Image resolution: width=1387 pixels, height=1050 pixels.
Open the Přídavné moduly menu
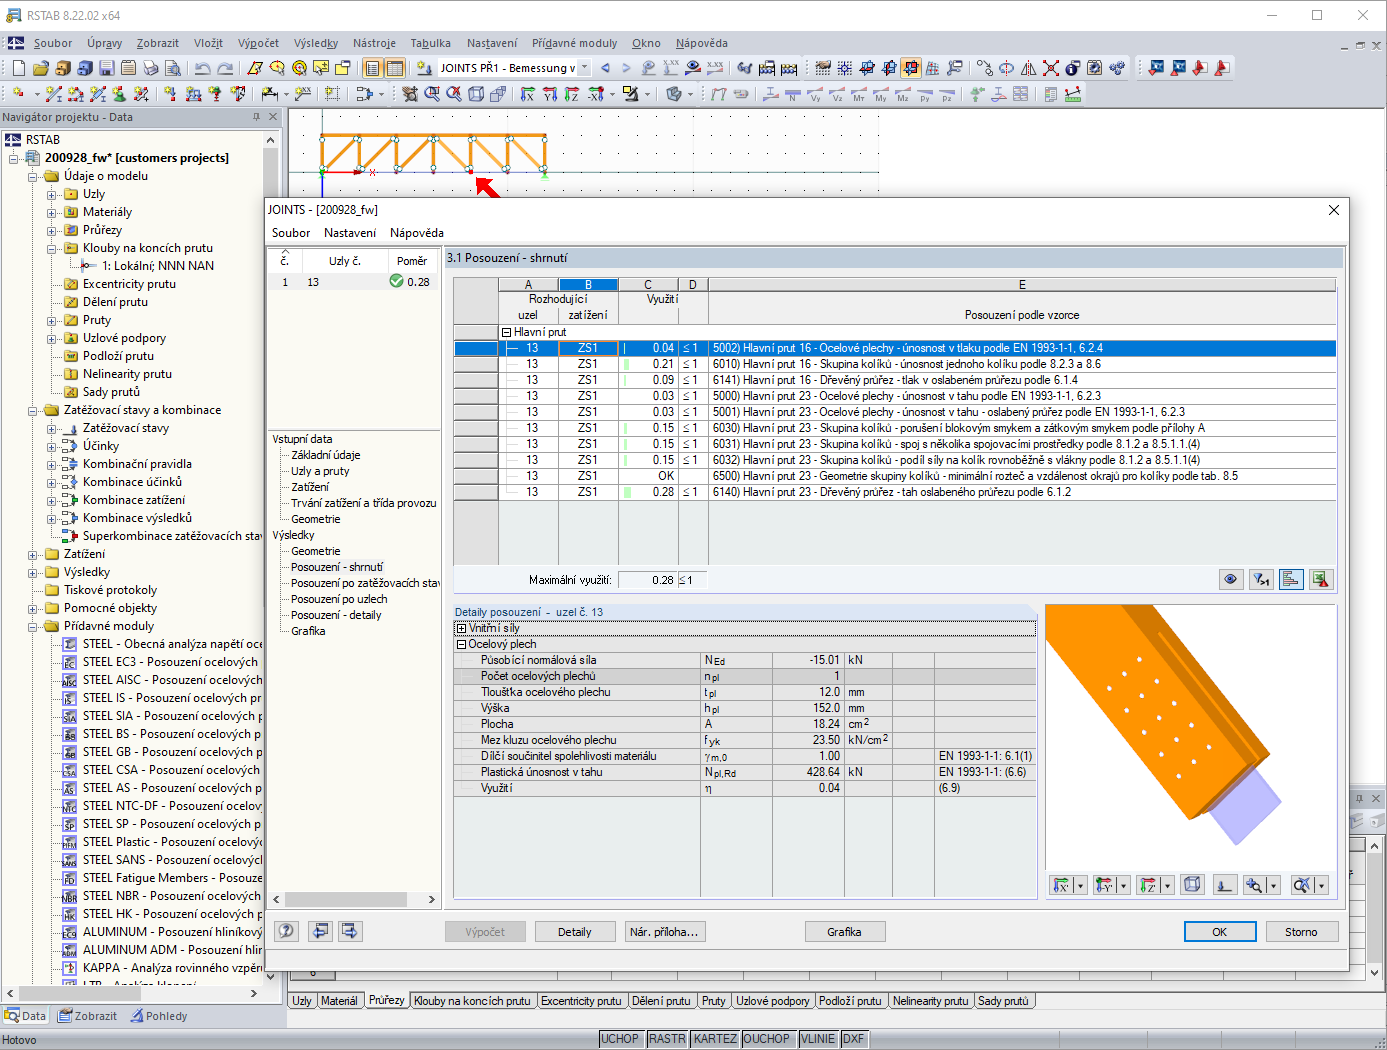(x=574, y=43)
